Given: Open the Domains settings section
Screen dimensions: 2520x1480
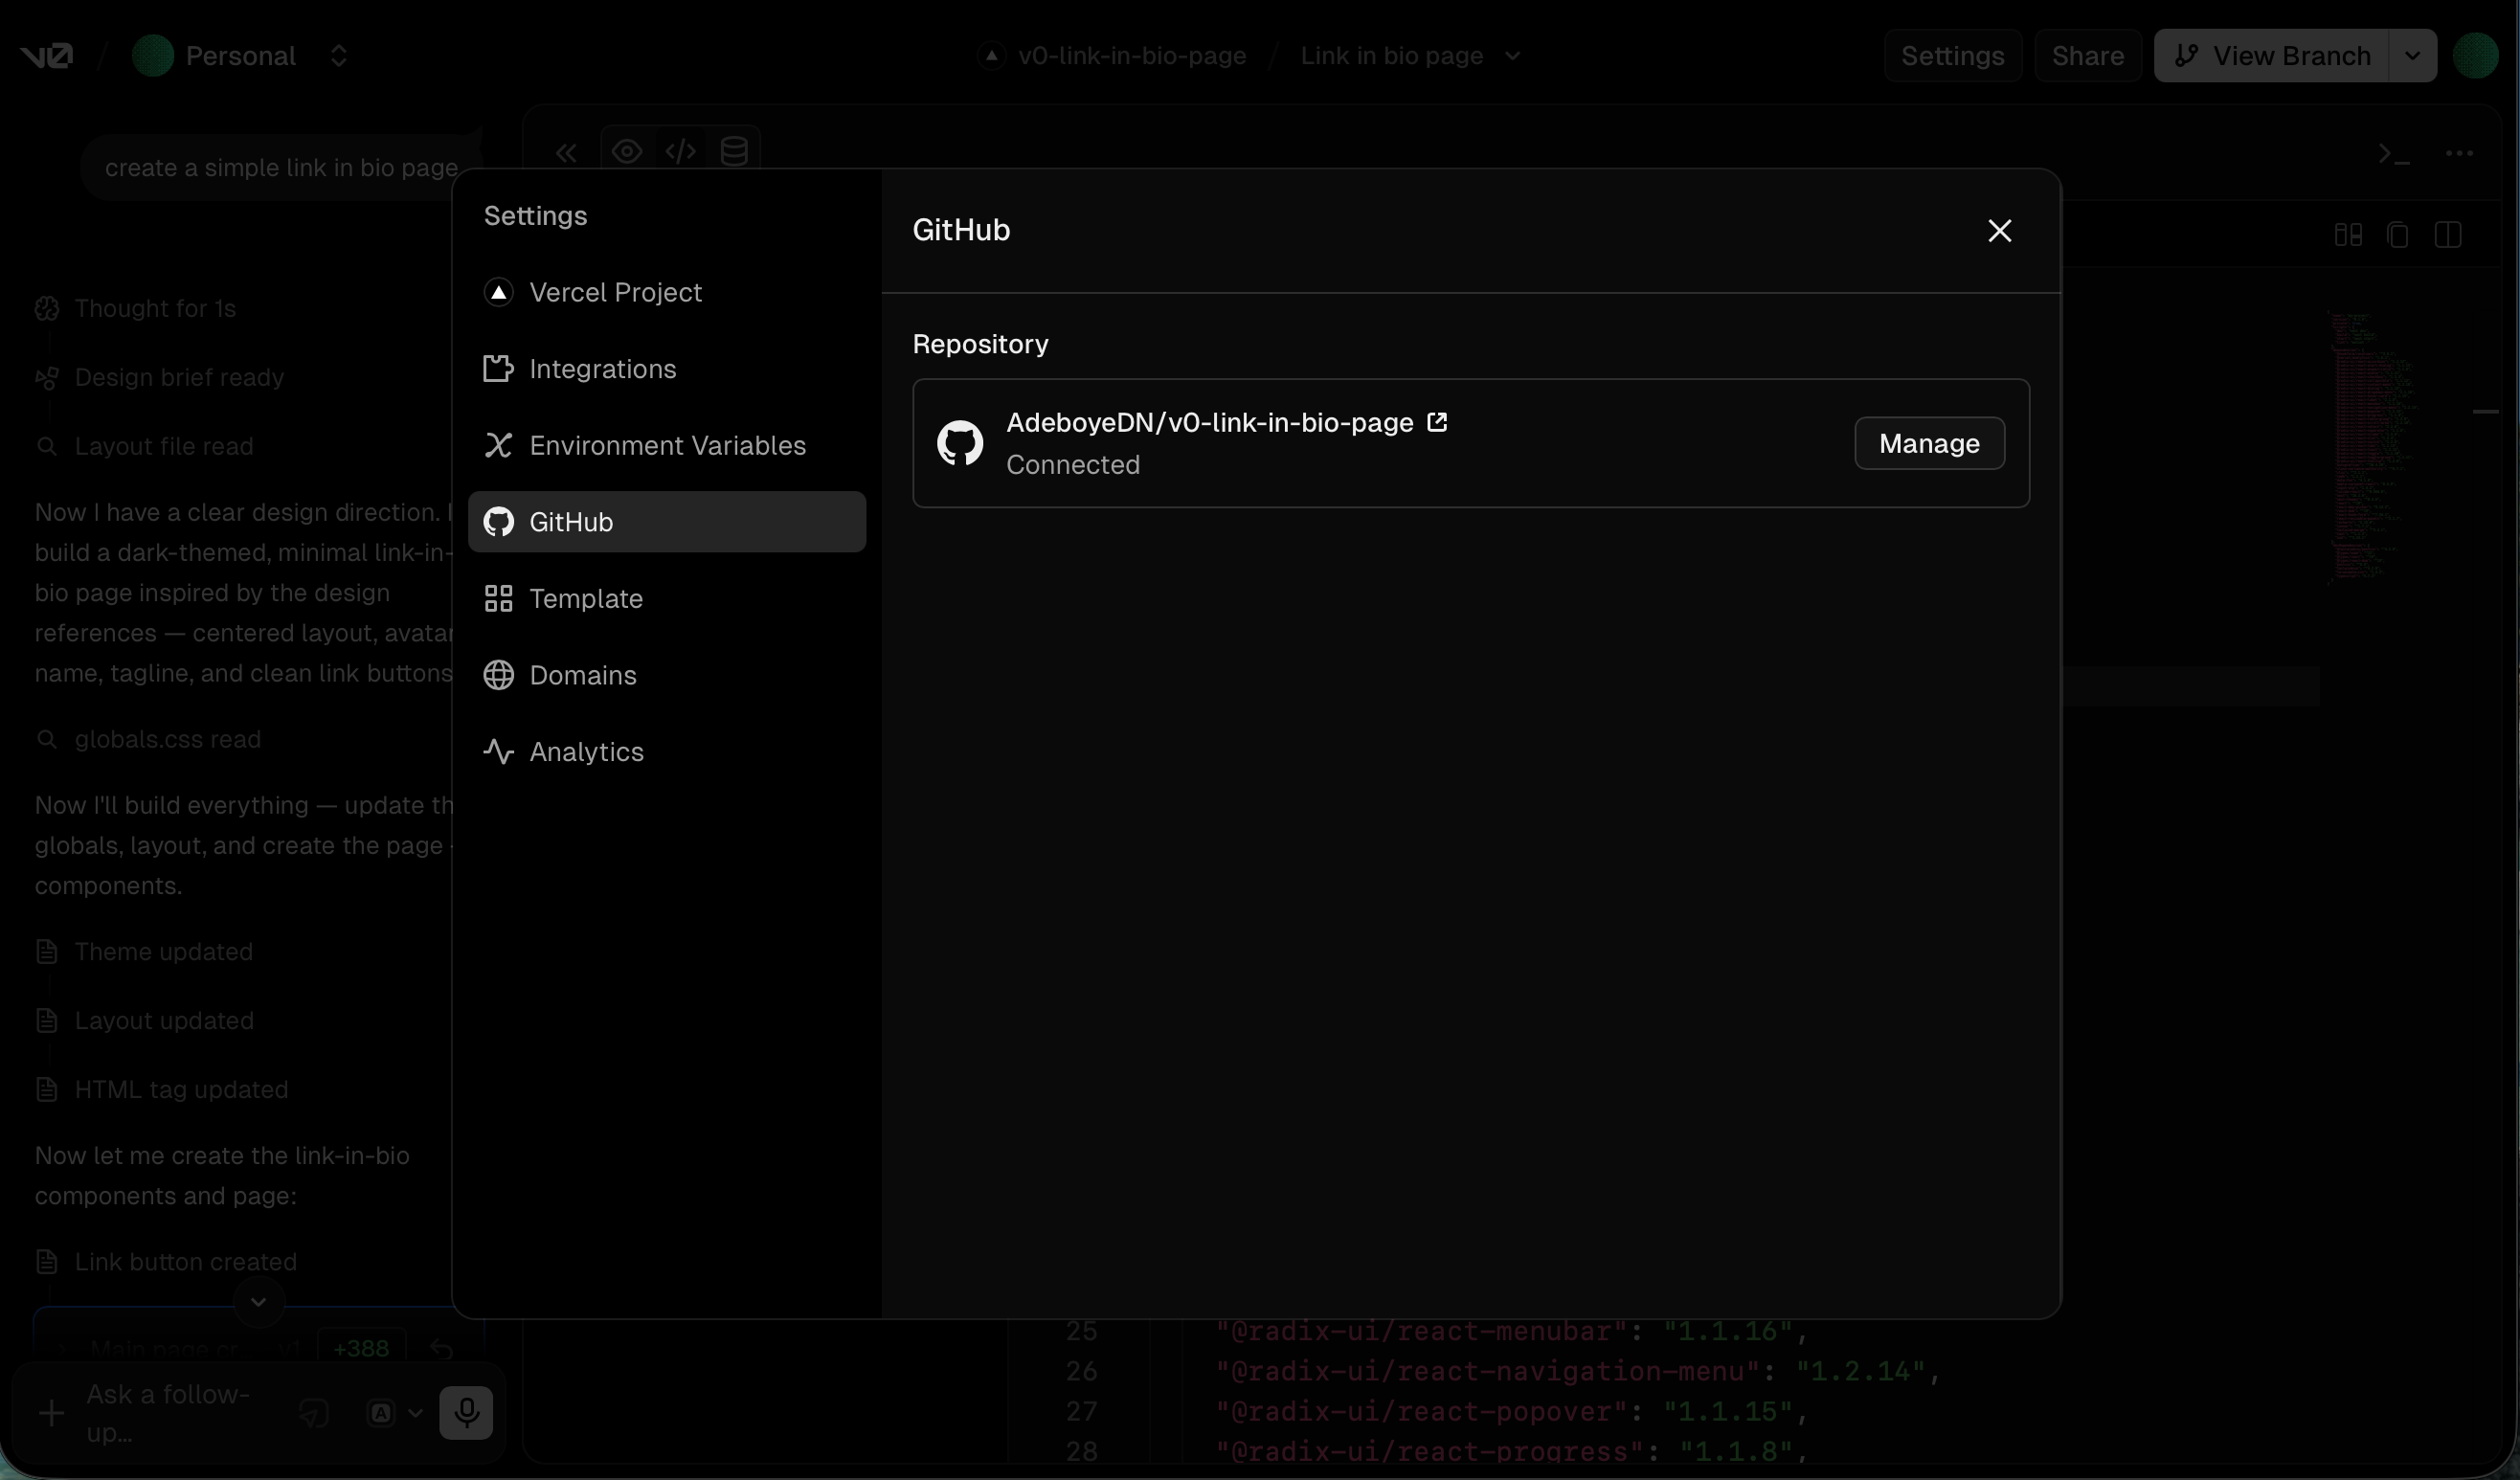Looking at the screenshot, I should [x=667, y=675].
